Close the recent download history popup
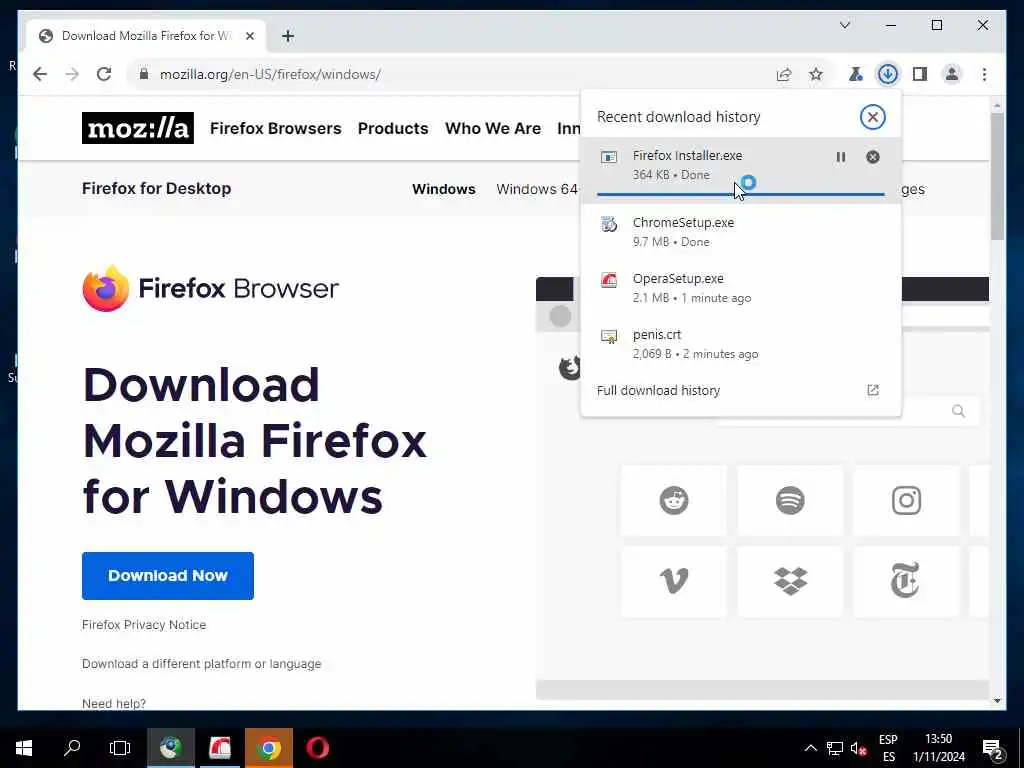Screen dimensions: 1024x768 coord(872,117)
